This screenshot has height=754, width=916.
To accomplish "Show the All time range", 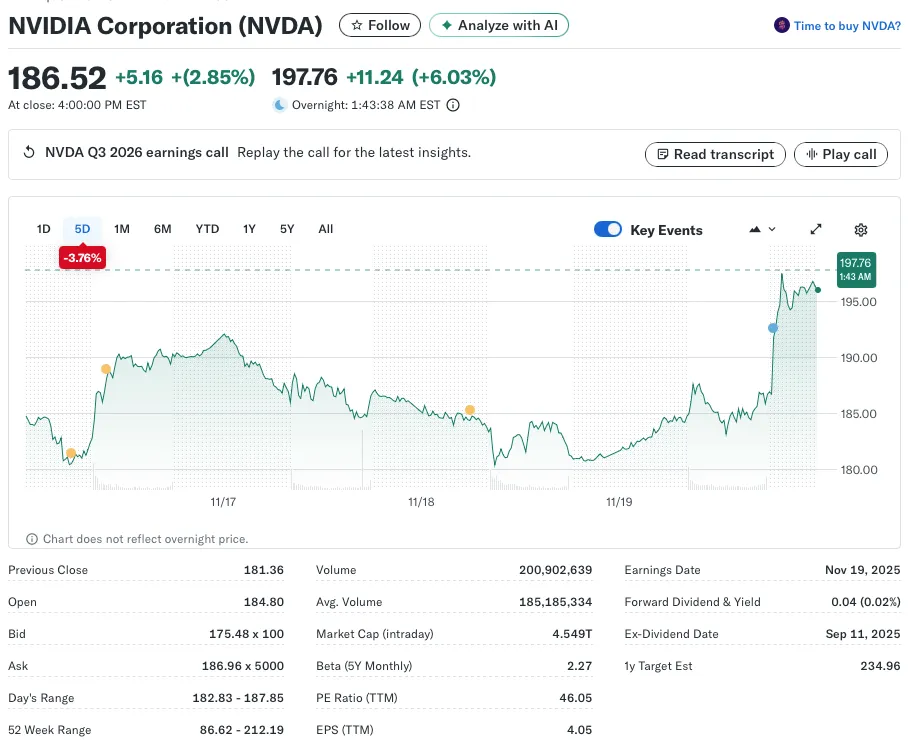I will click(x=326, y=229).
